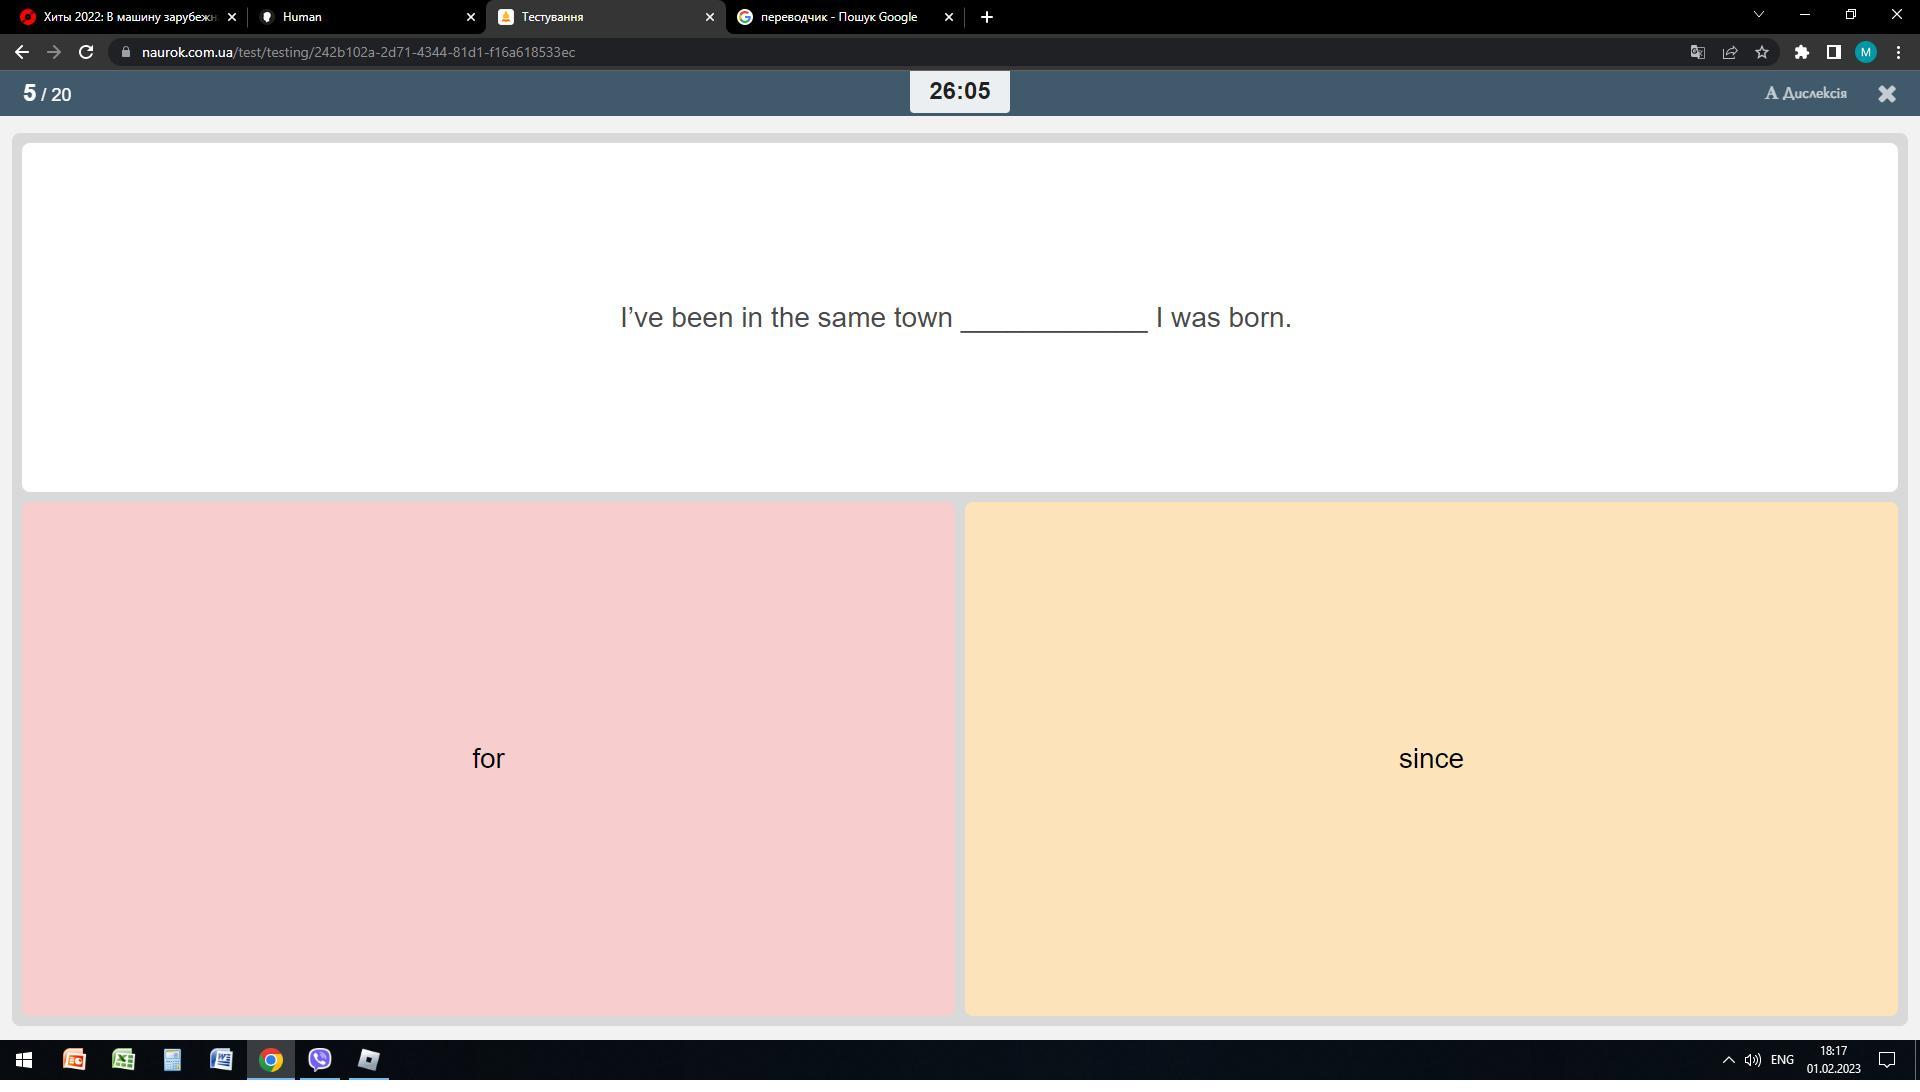Exit the test with the X icon
The image size is (1920, 1092).
pyautogui.click(x=1886, y=94)
